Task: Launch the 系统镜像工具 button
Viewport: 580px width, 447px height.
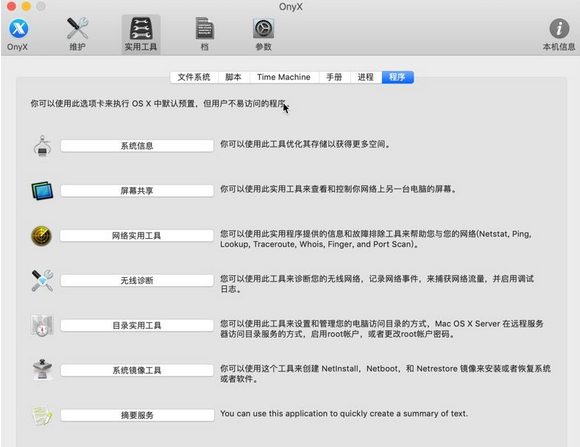Action: [x=137, y=370]
